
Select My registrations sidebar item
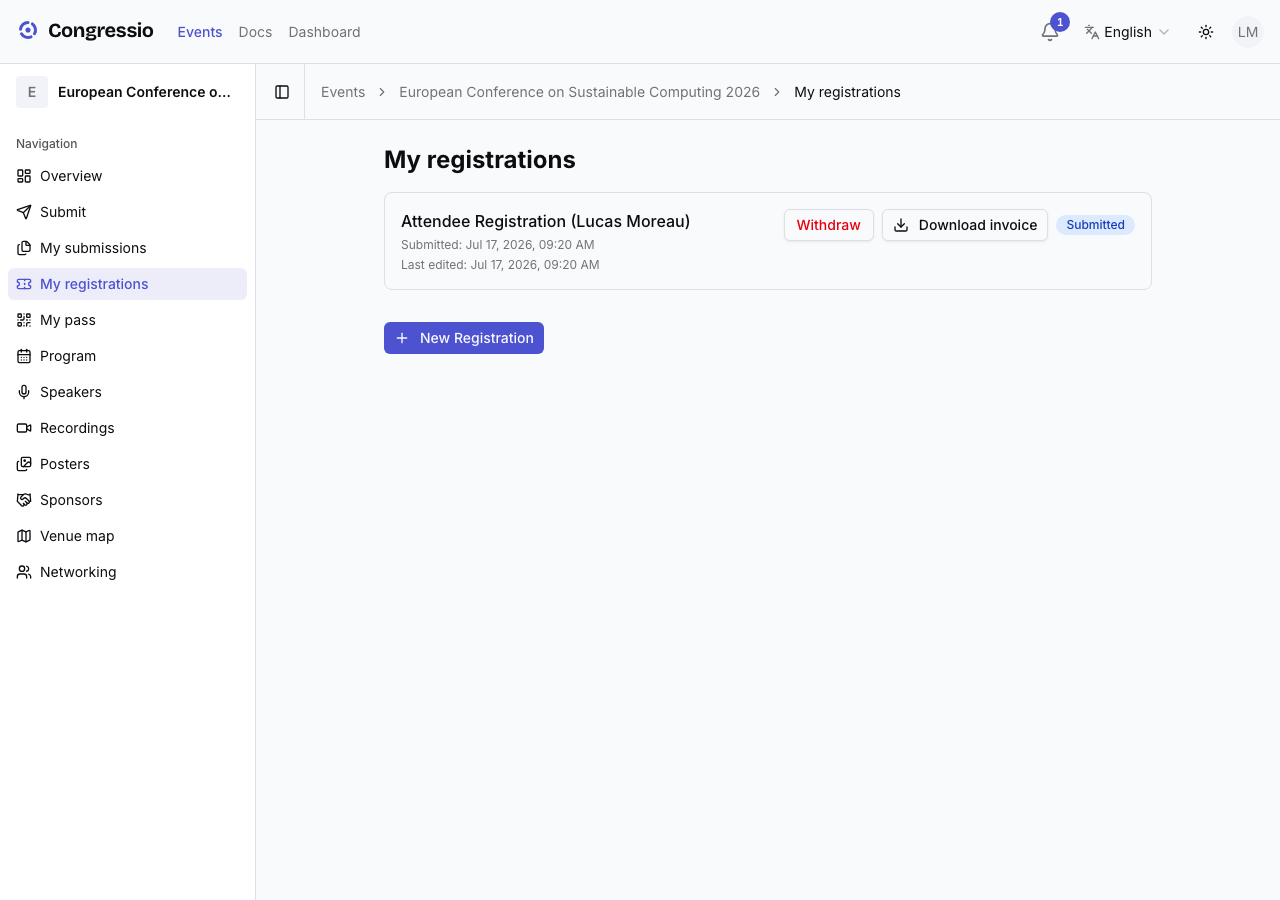127,284
